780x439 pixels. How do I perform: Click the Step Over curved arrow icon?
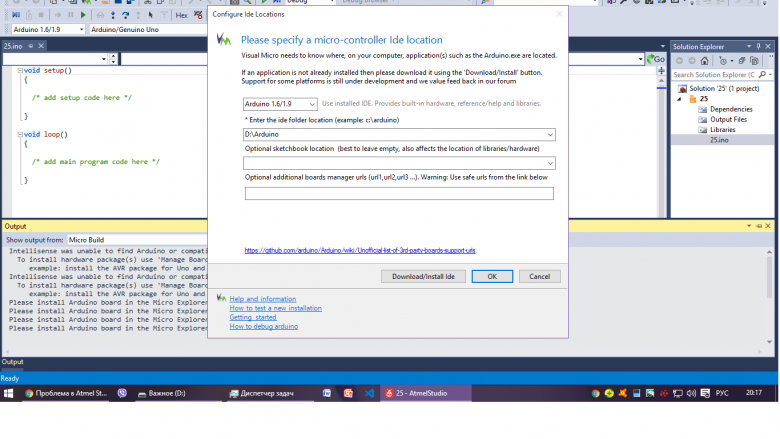pos(125,15)
